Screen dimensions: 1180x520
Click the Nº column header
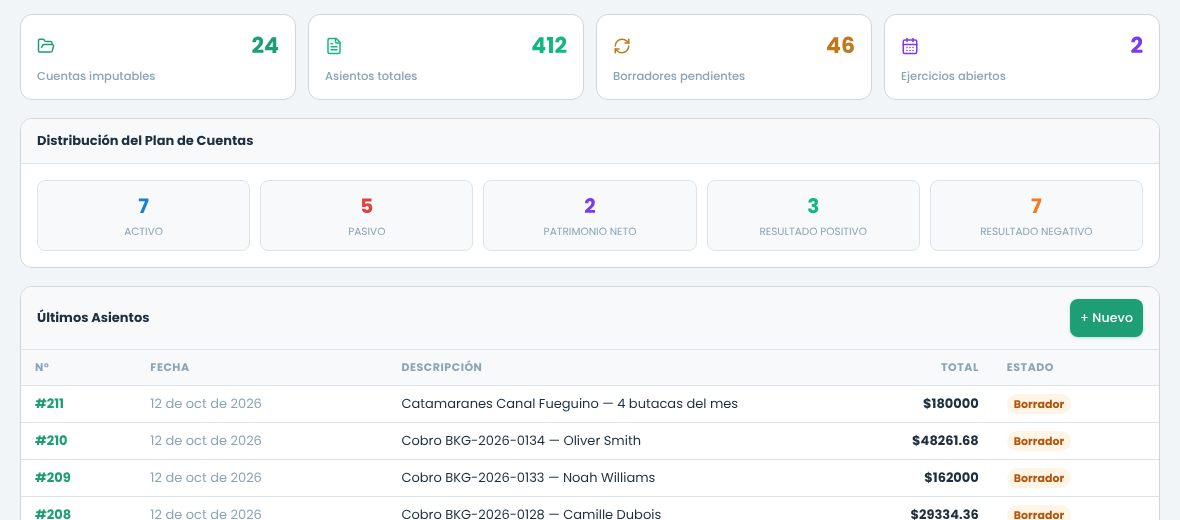(x=42, y=367)
